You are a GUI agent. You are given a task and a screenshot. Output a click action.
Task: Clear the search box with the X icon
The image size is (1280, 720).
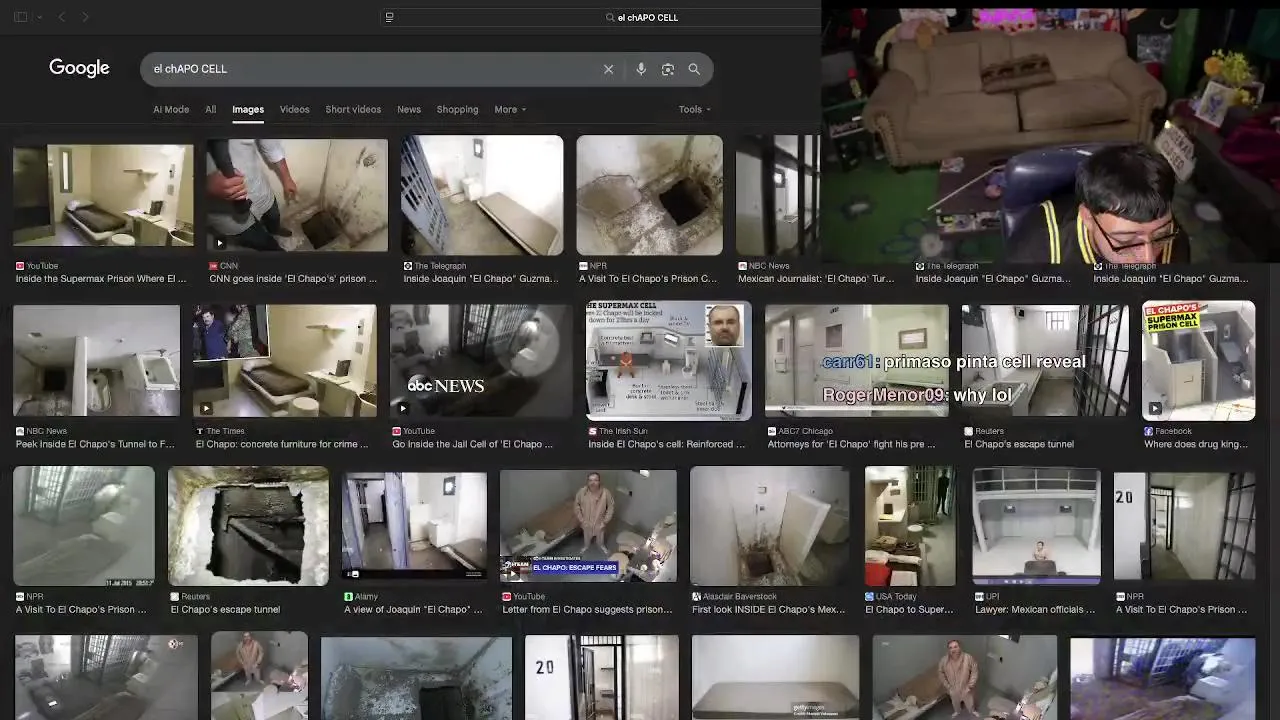(x=608, y=69)
